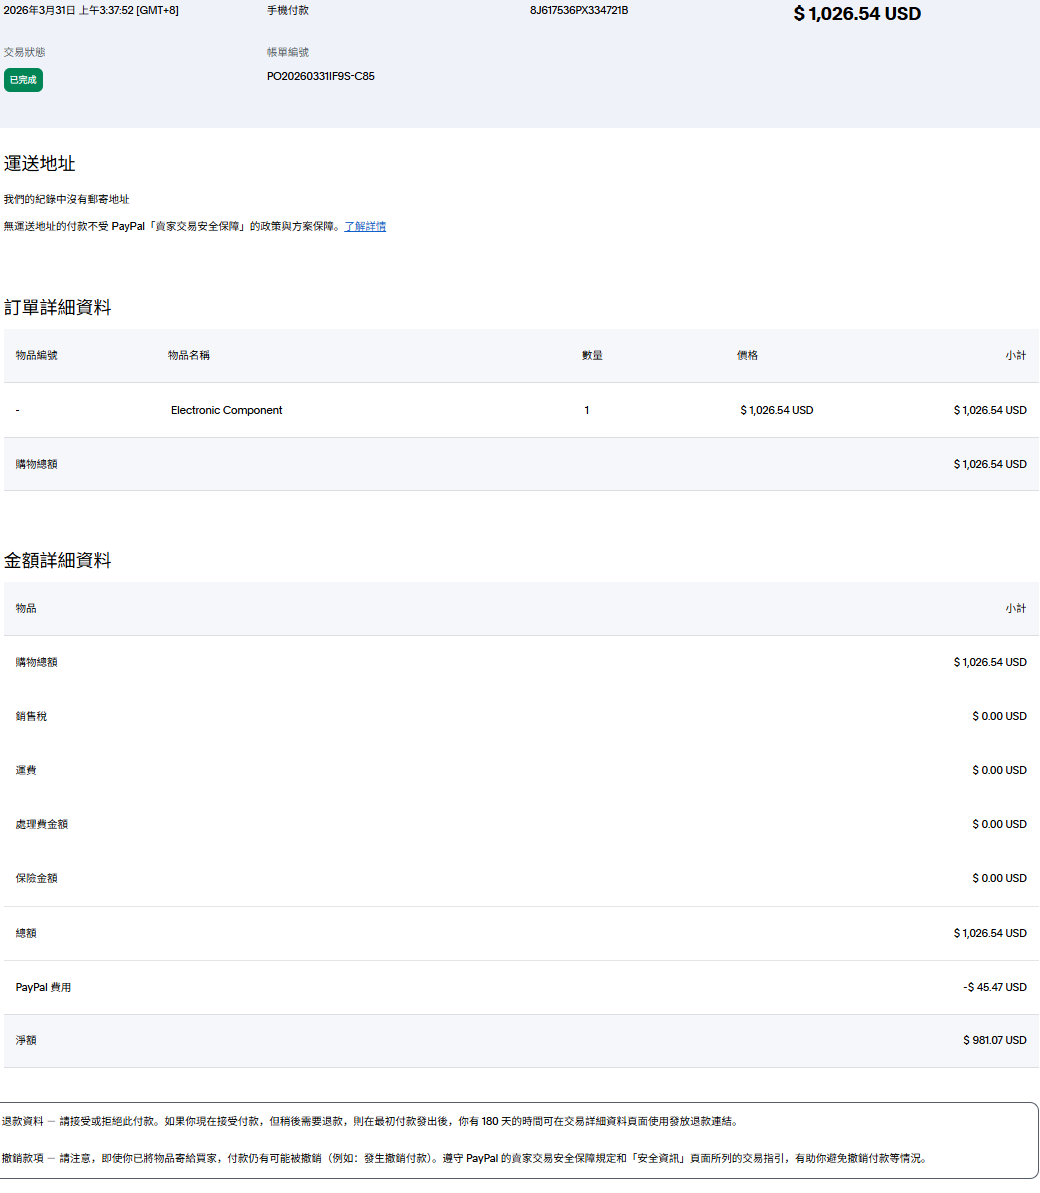Viewport: 1040px width, 1193px height.
Task: Click the 運送地址 section heading
Action: coord(40,164)
